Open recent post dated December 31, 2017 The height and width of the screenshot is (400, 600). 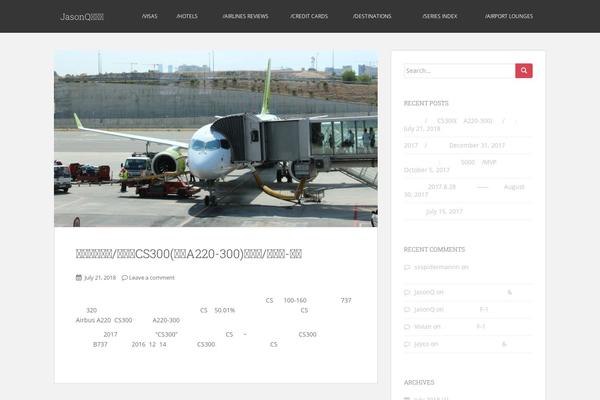[455, 145]
